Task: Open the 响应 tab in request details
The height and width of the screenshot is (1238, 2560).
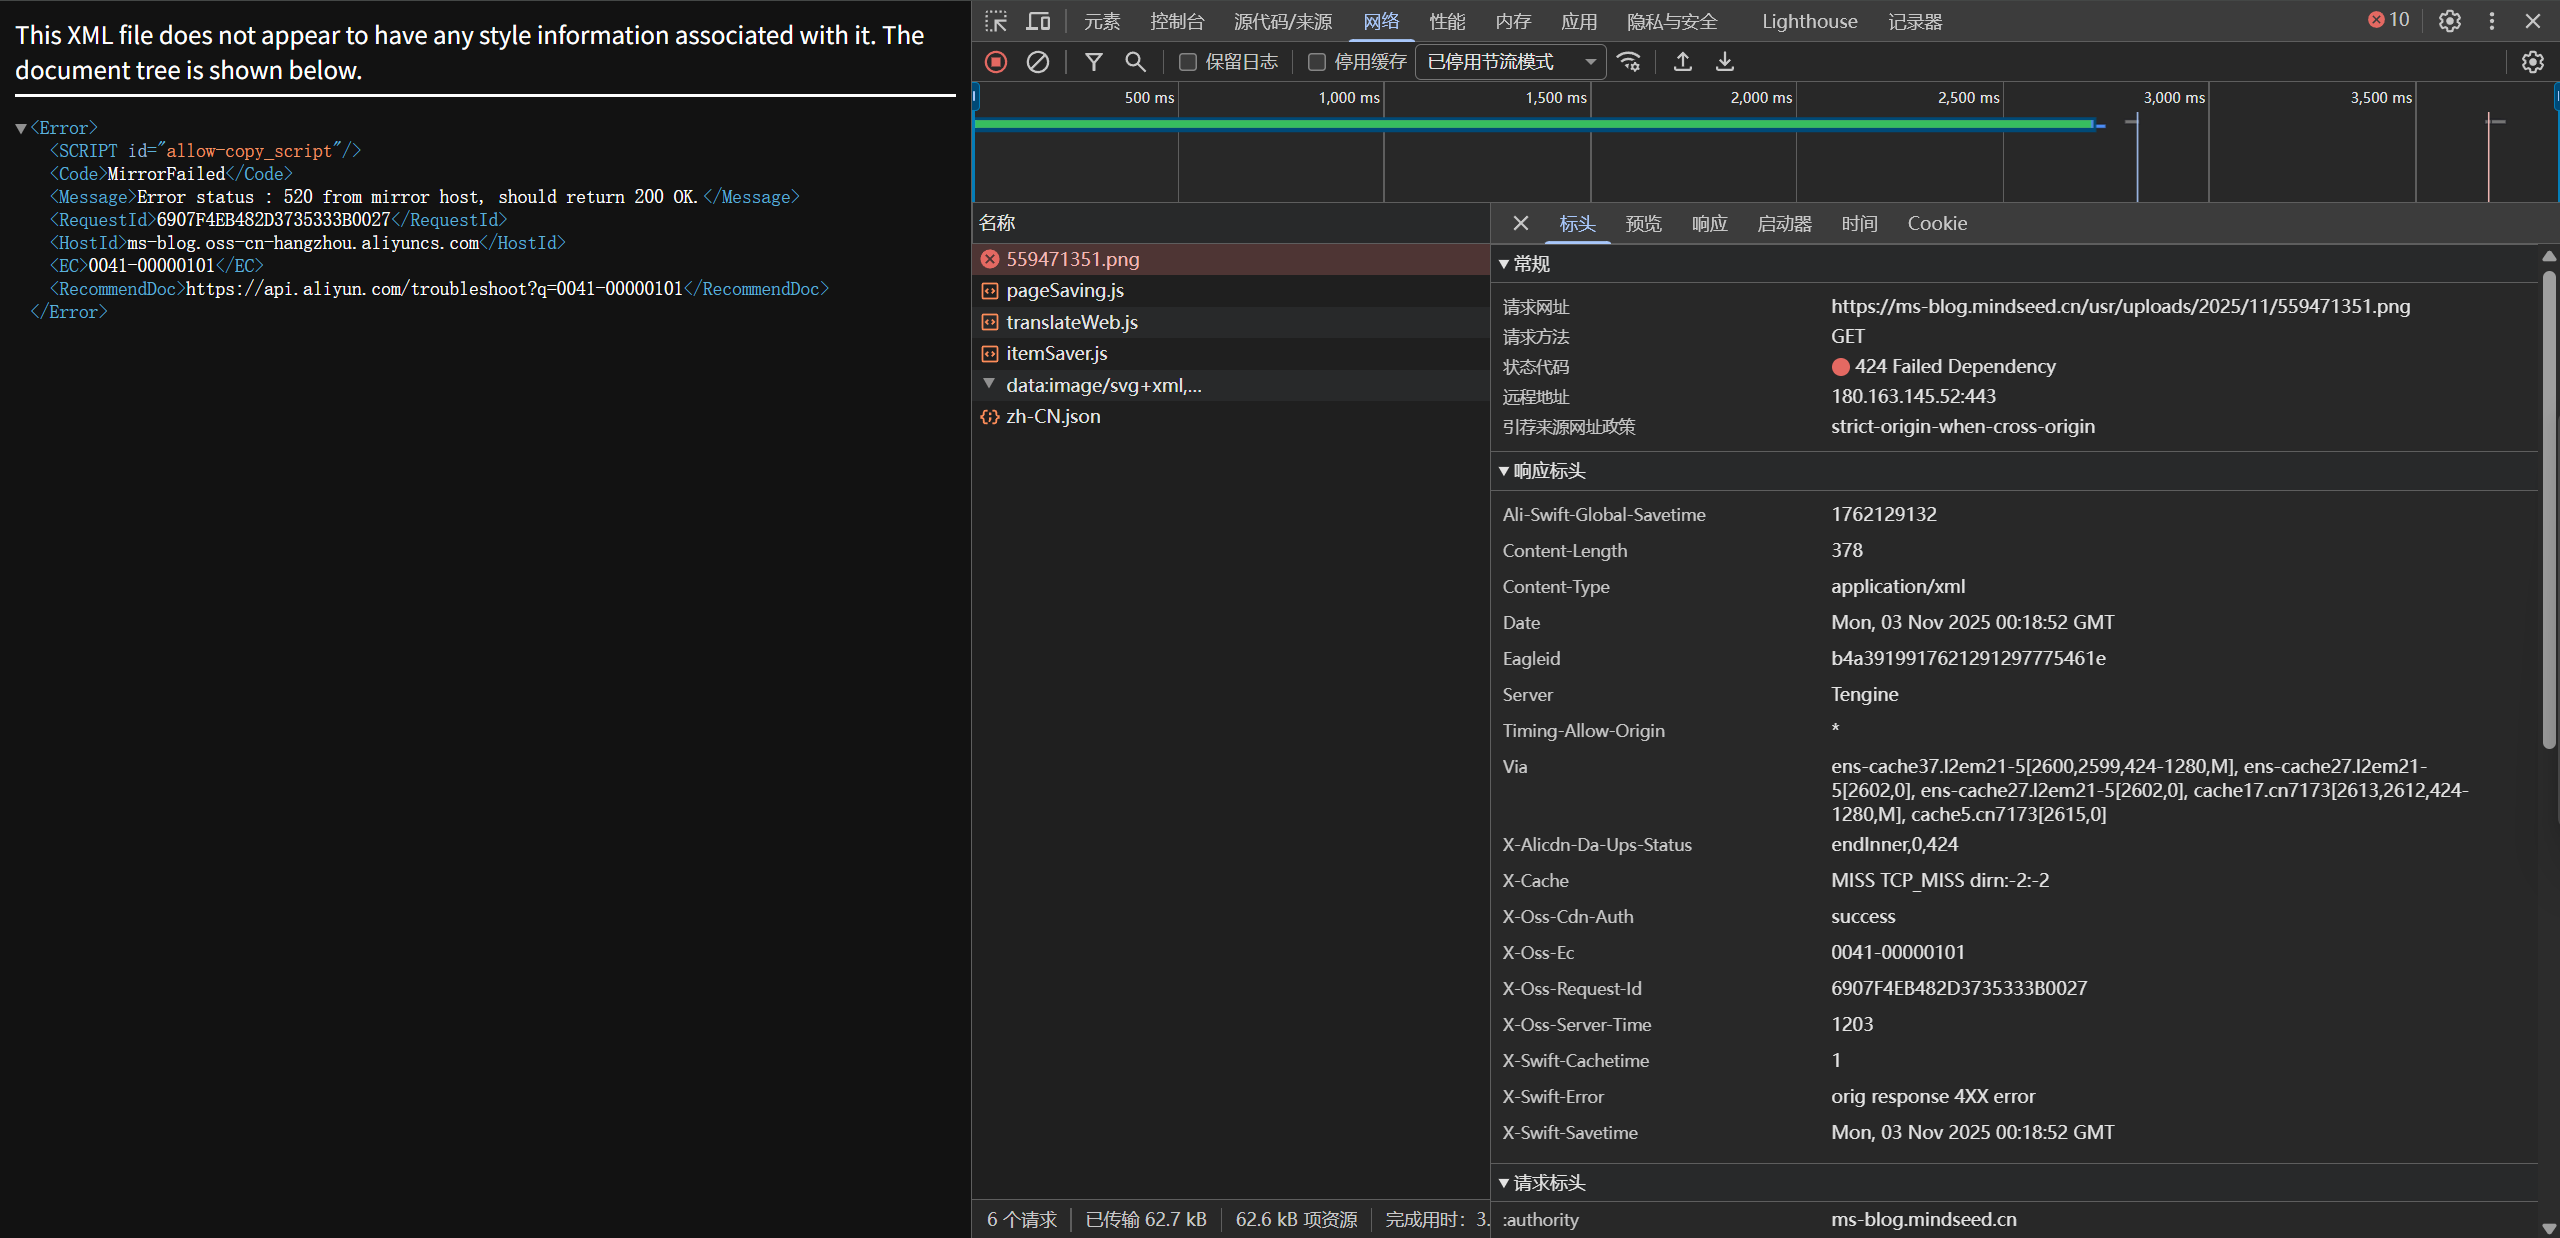Action: click(x=1709, y=223)
